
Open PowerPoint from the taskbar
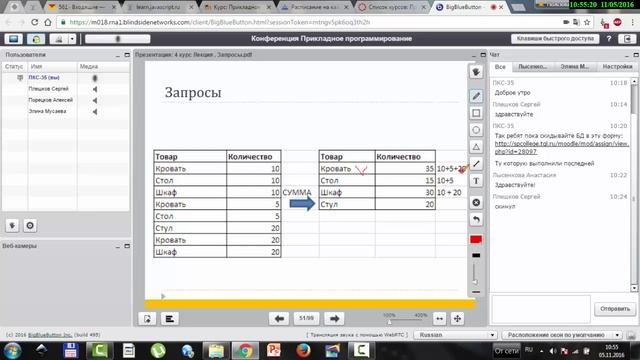pos(273,351)
